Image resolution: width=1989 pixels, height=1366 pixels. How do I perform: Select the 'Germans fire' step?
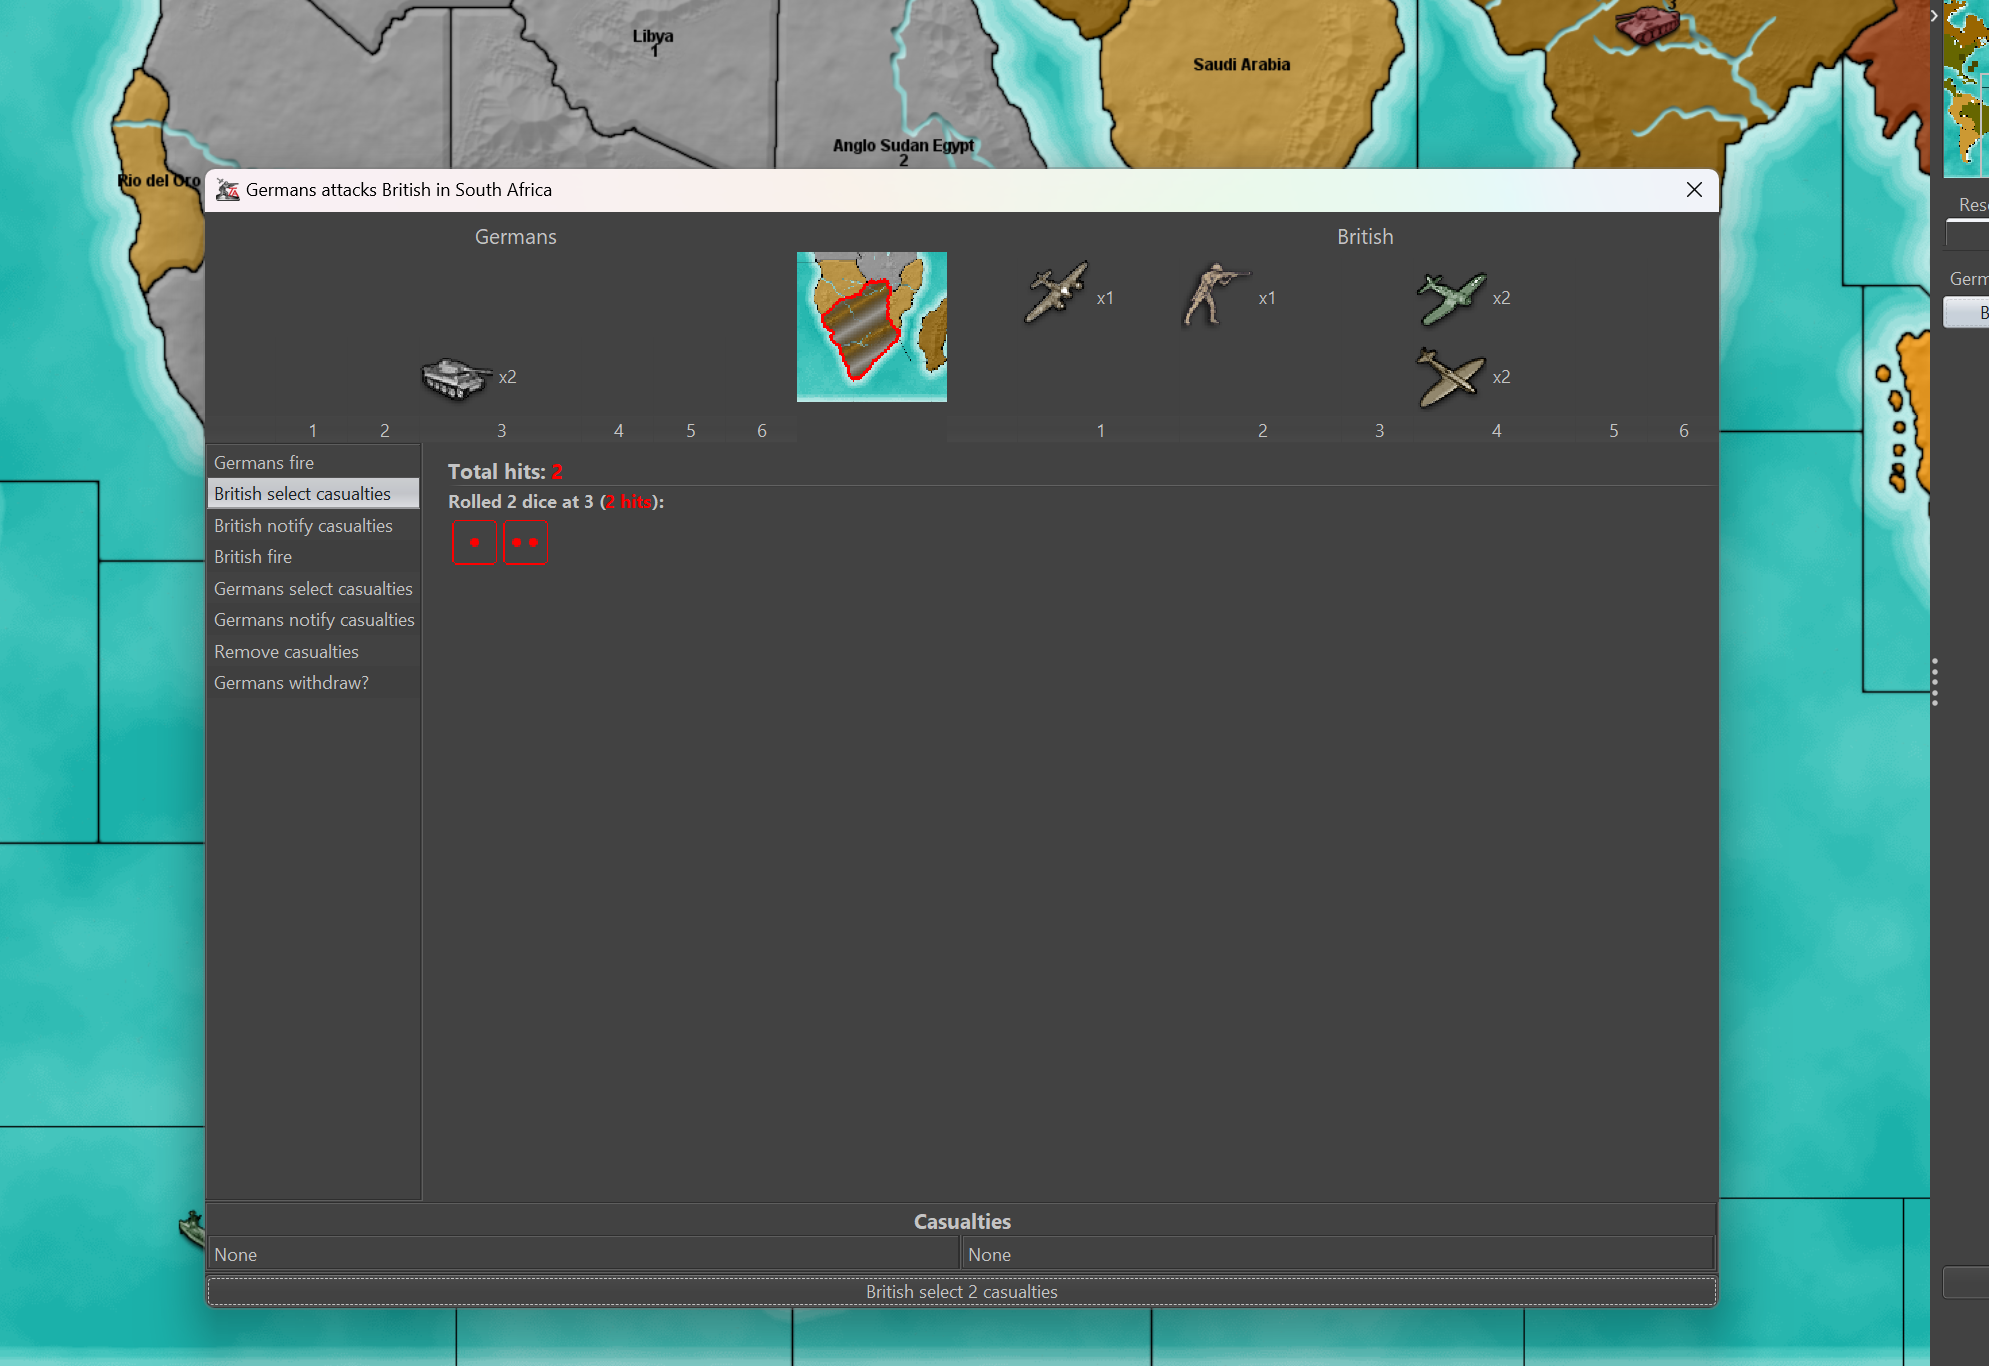[x=313, y=463]
